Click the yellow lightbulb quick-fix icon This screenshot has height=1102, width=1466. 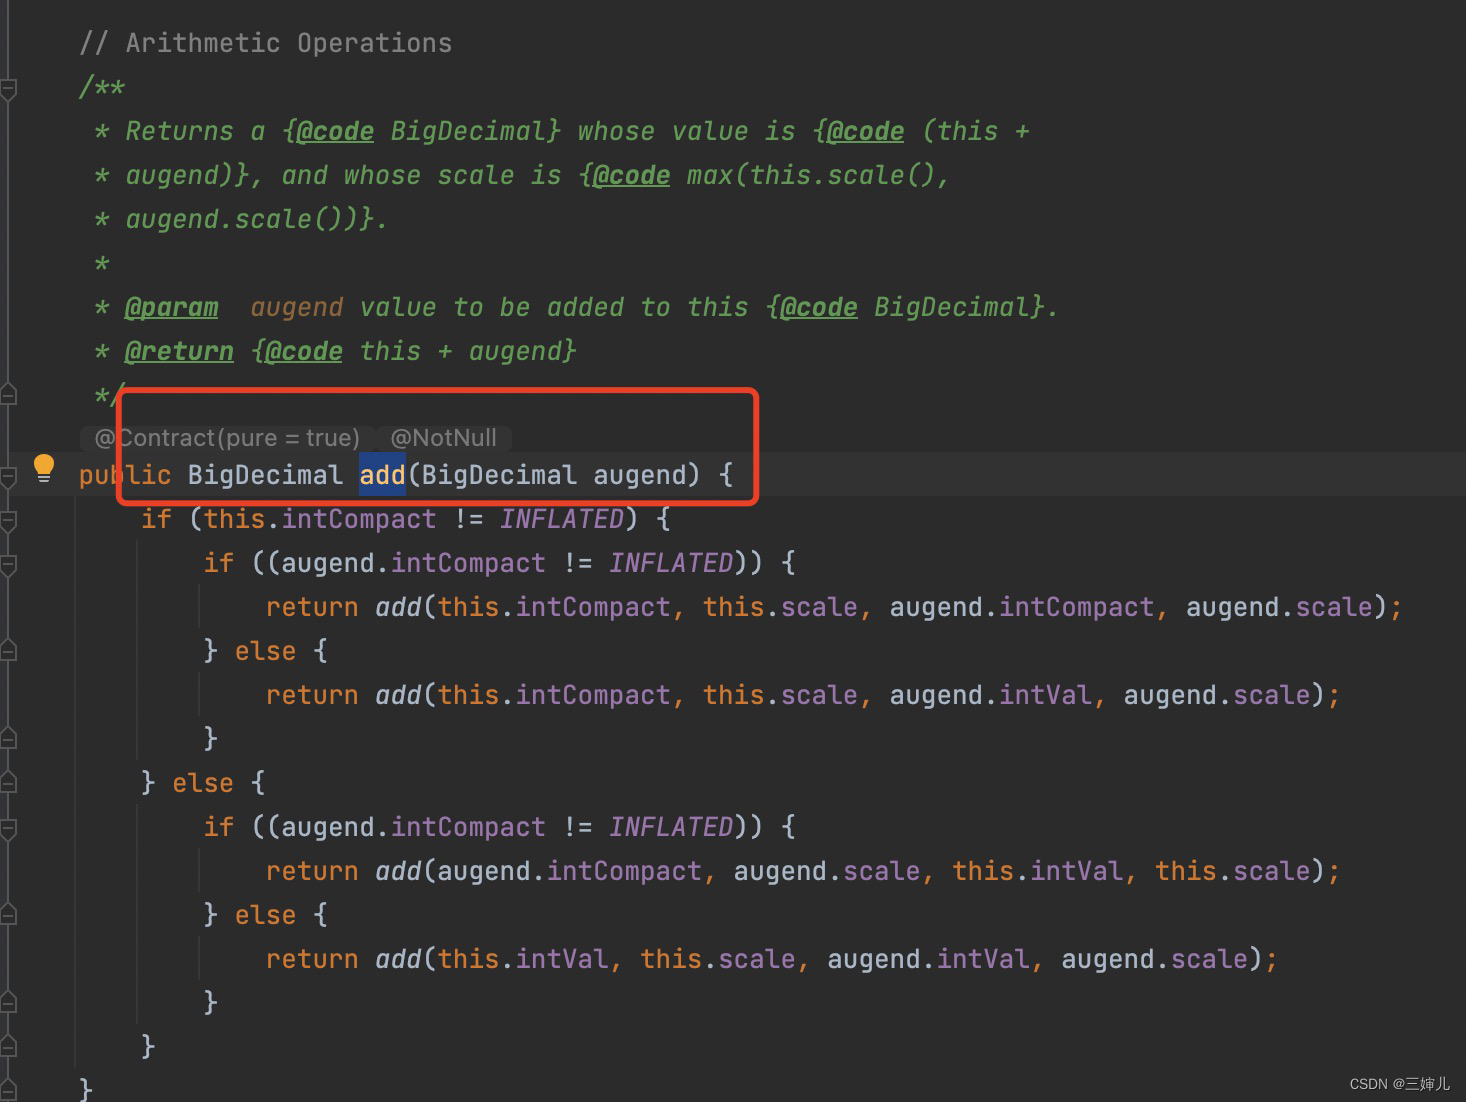44,468
